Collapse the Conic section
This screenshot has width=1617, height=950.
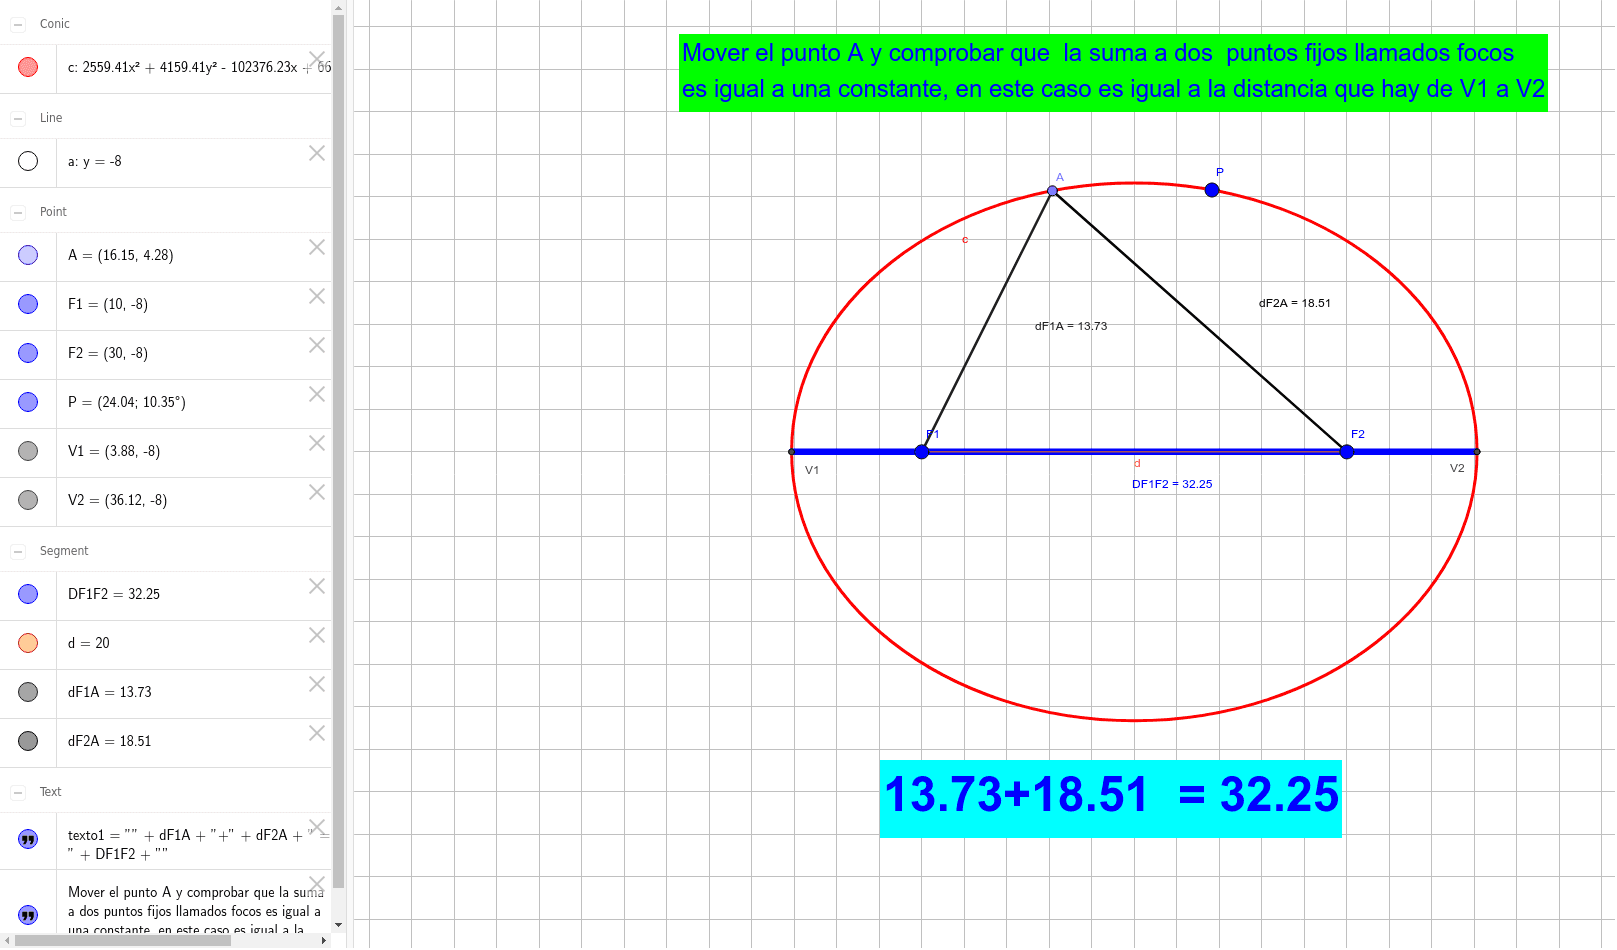tap(18, 23)
